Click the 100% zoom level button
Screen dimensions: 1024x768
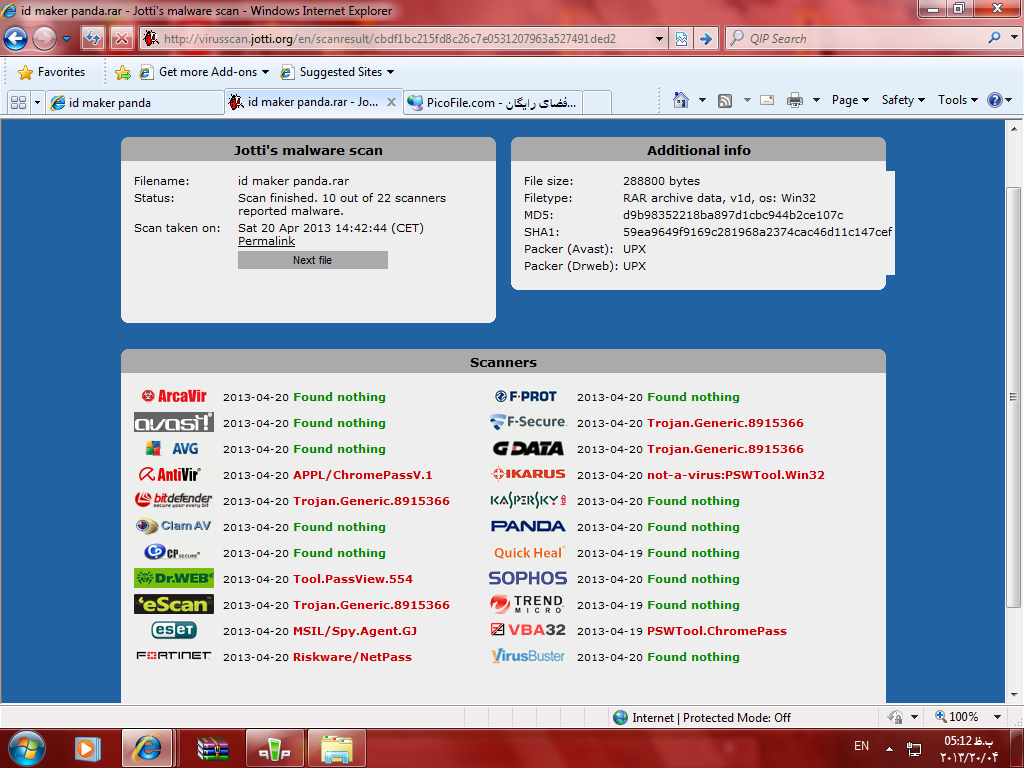957,717
